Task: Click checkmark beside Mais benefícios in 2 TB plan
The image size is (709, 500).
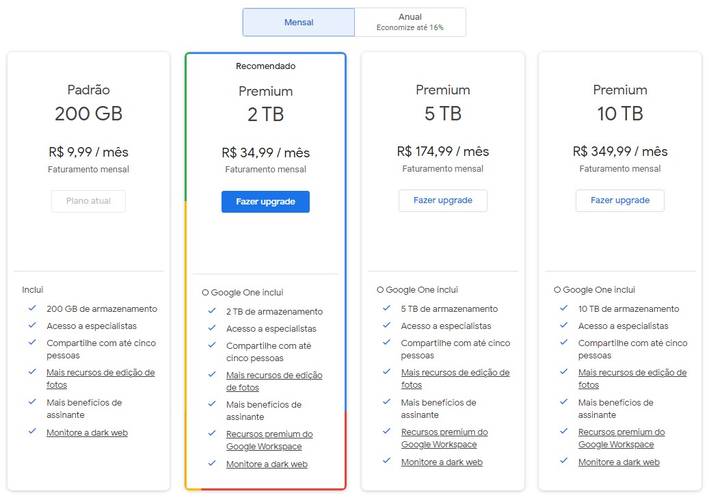Action: coord(212,404)
